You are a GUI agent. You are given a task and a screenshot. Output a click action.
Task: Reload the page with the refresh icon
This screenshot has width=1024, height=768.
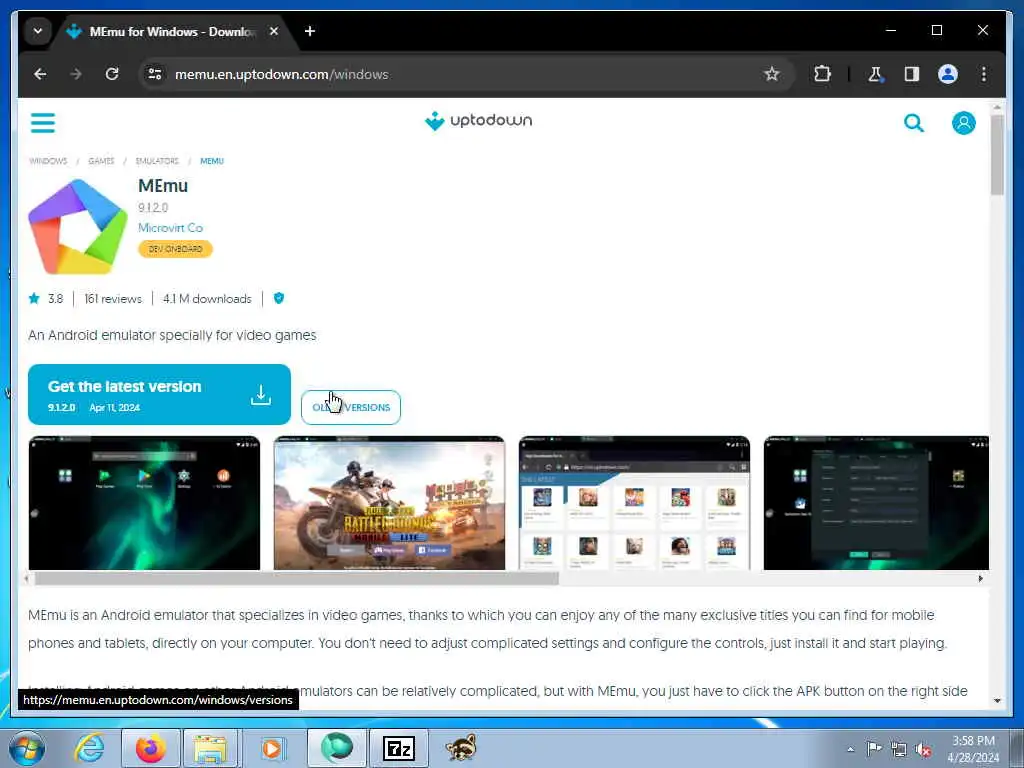point(112,74)
